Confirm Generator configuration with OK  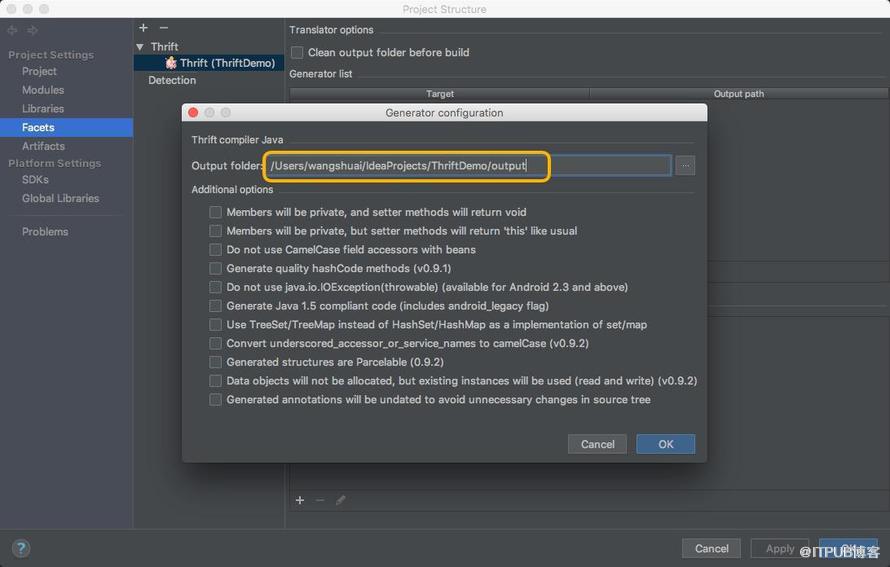point(666,444)
